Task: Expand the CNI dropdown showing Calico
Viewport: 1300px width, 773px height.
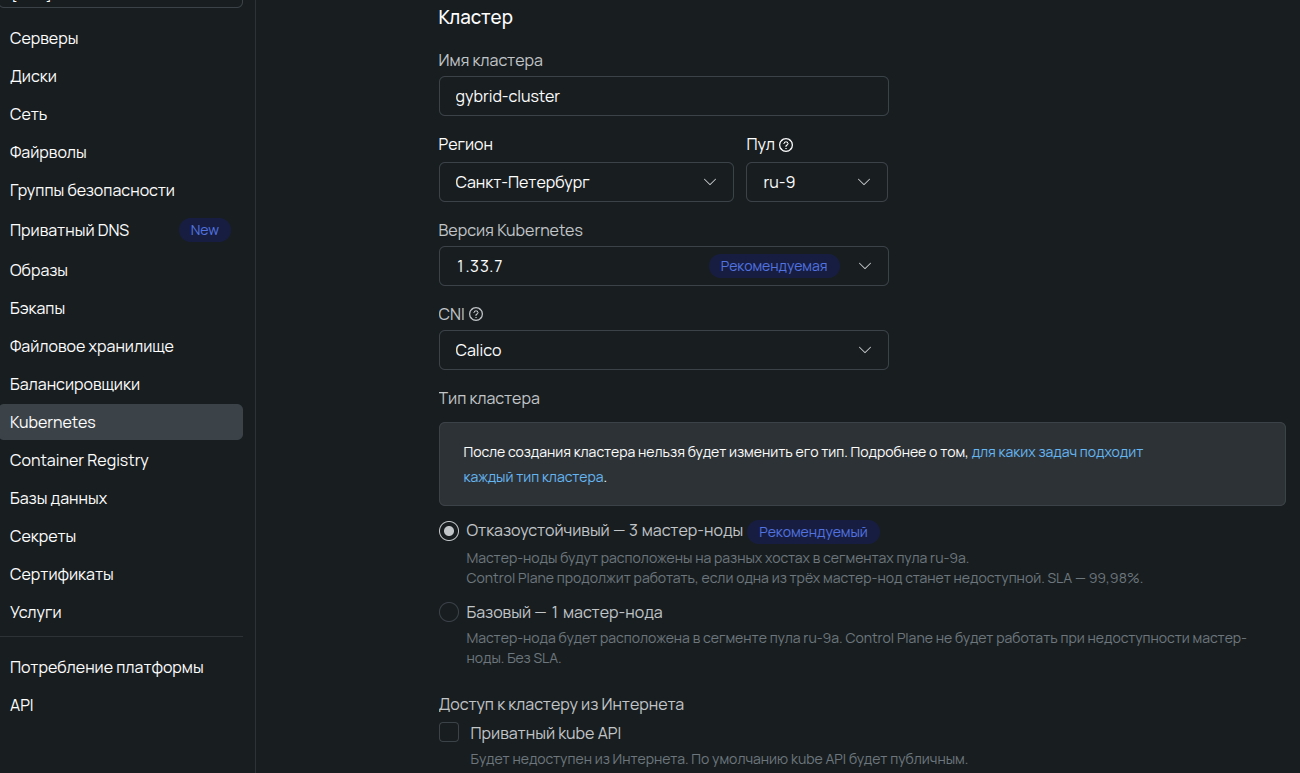Action: tap(663, 350)
